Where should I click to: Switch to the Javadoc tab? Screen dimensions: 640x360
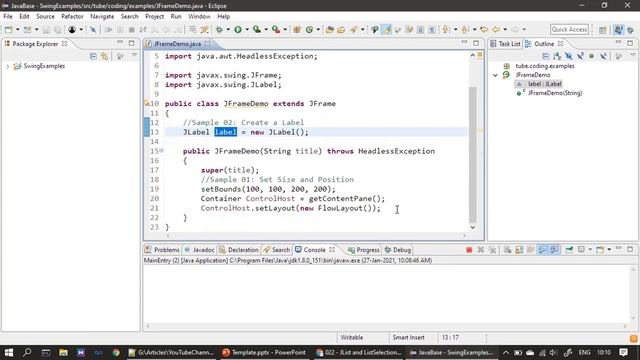click(199, 250)
